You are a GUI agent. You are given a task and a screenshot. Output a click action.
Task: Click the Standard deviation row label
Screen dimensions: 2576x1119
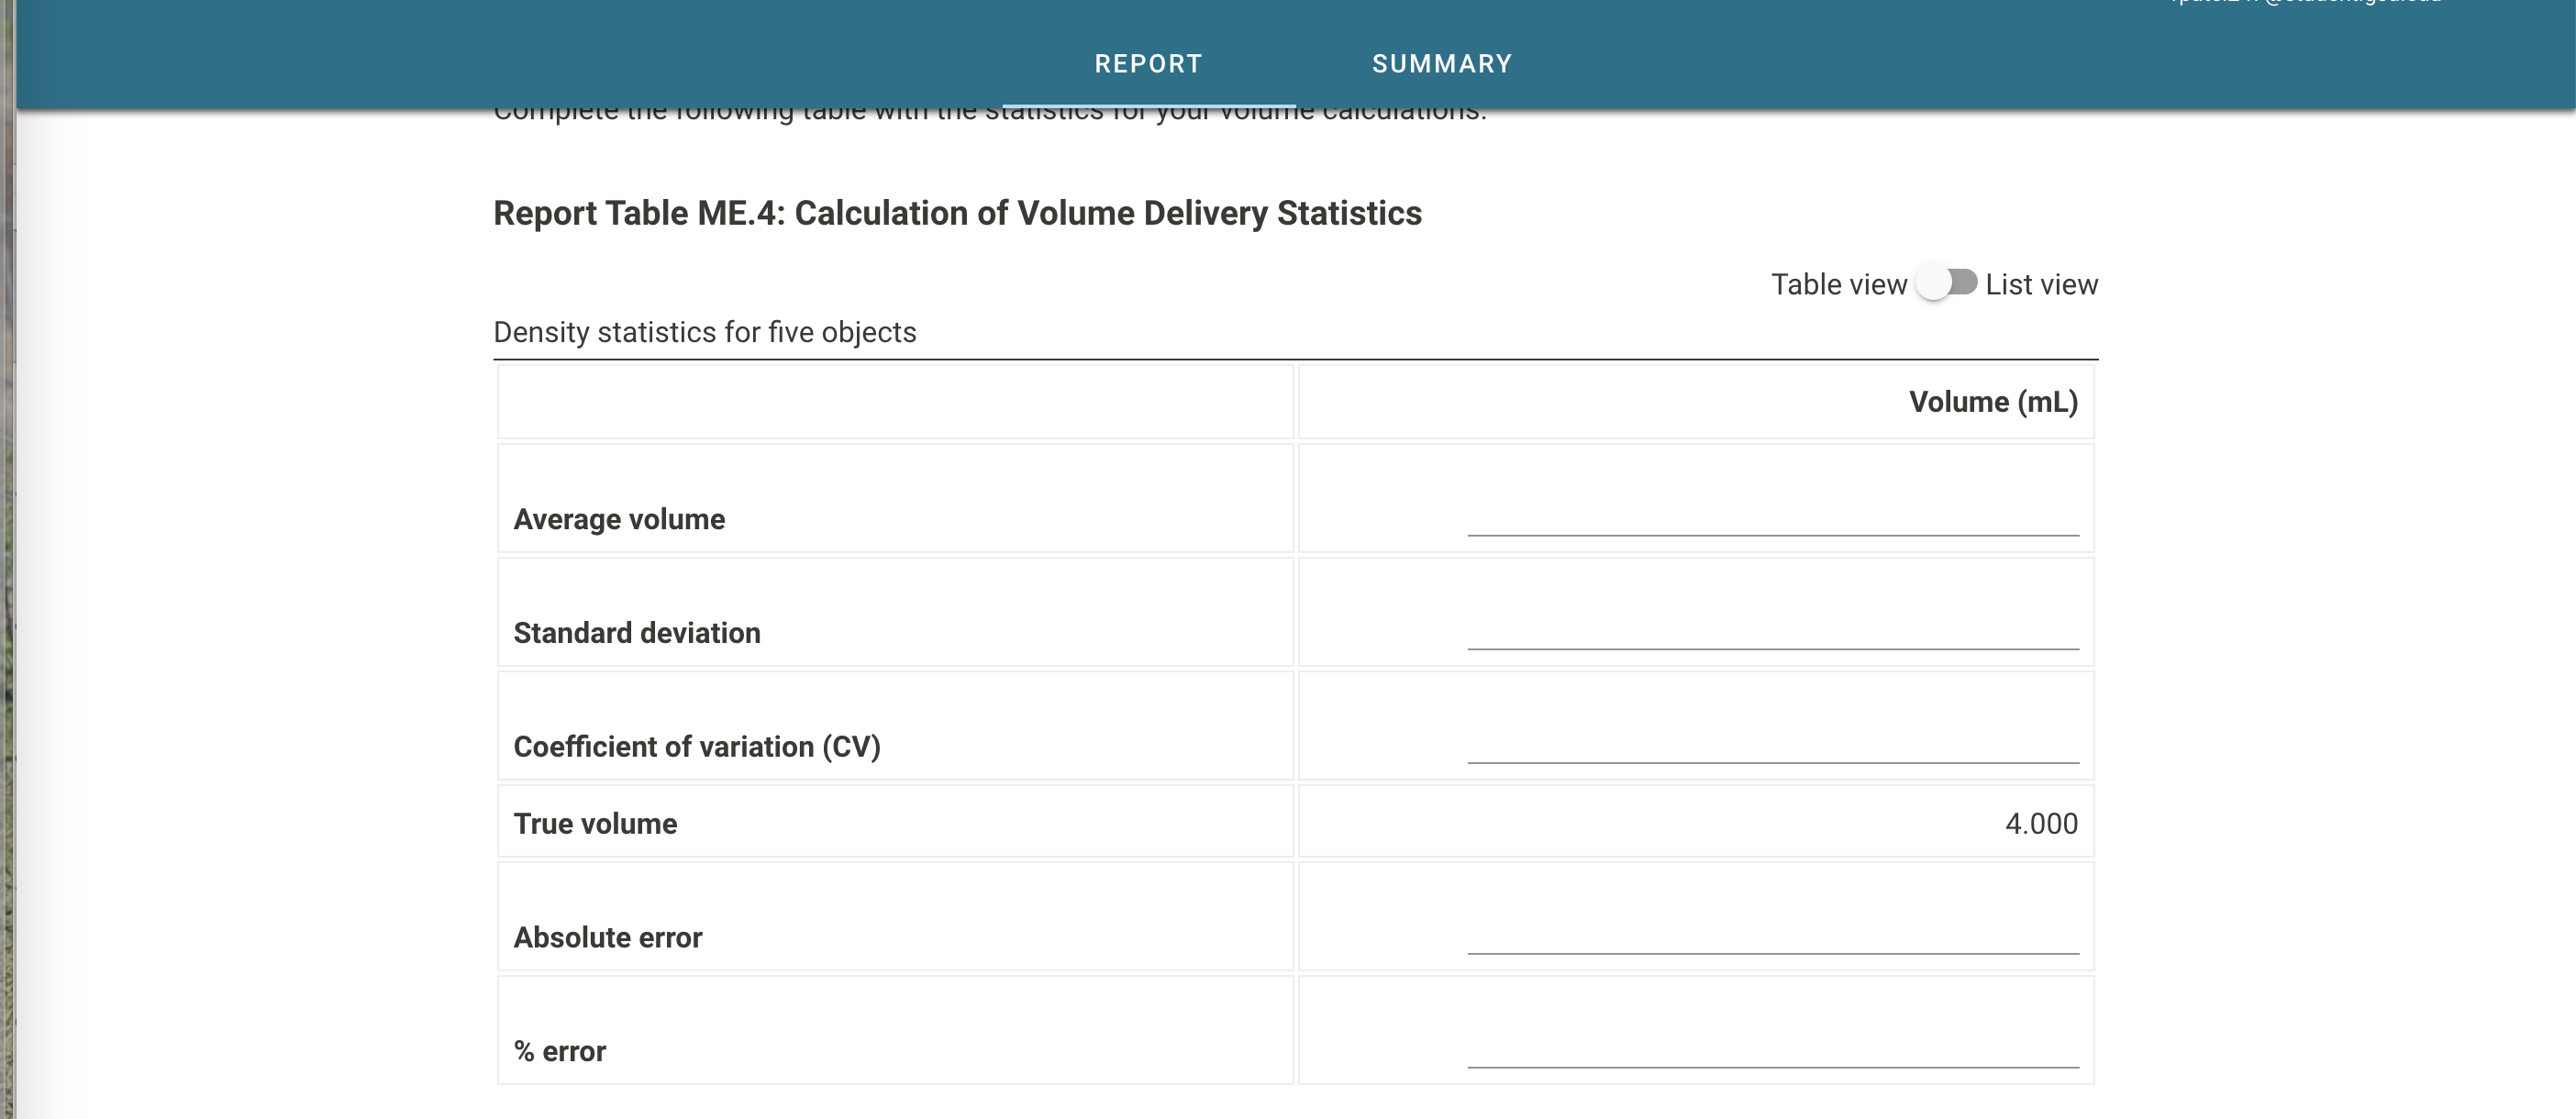click(x=637, y=632)
